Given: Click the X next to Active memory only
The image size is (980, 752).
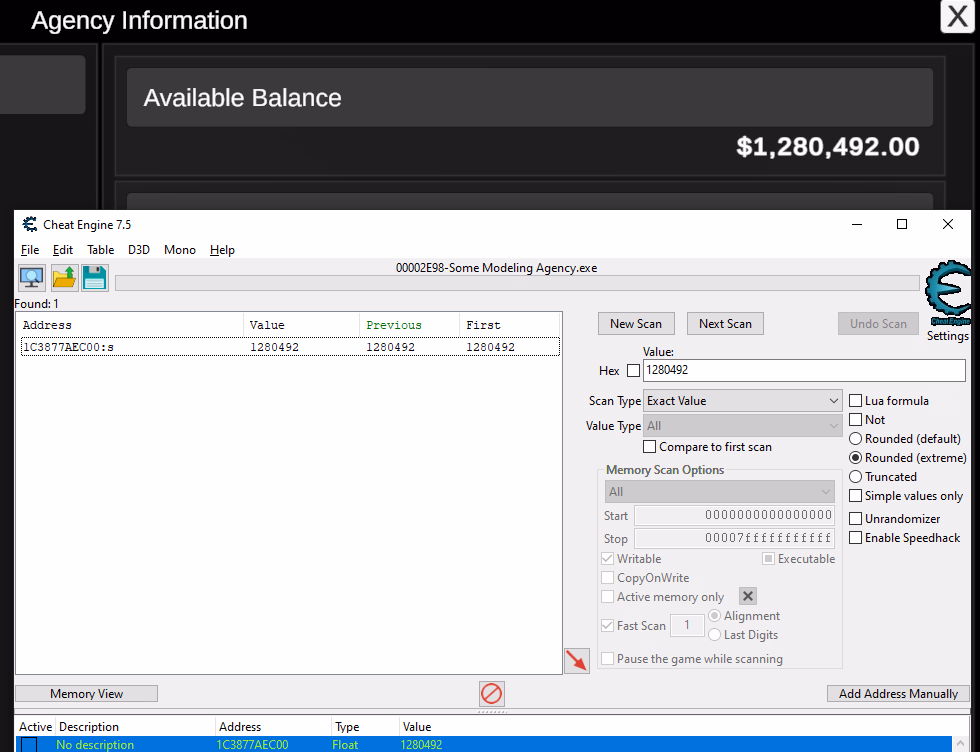Looking at the screenshot, I should 748,596.
